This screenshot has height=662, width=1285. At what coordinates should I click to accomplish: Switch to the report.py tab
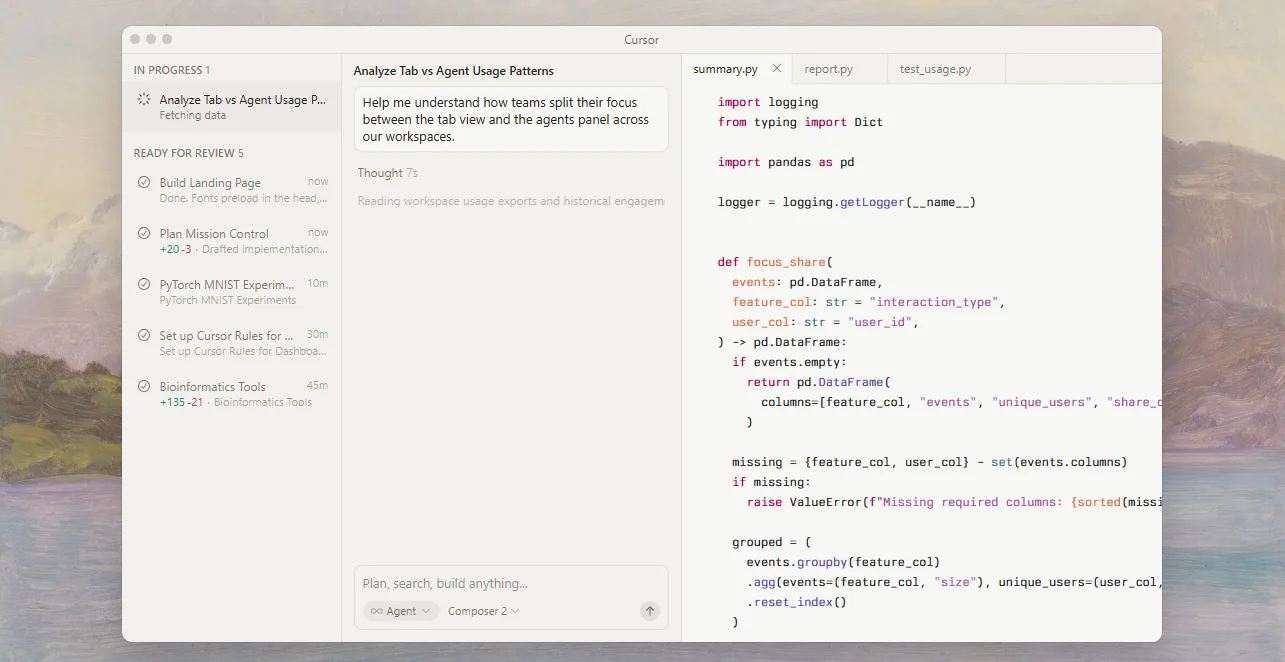(828, 70)
